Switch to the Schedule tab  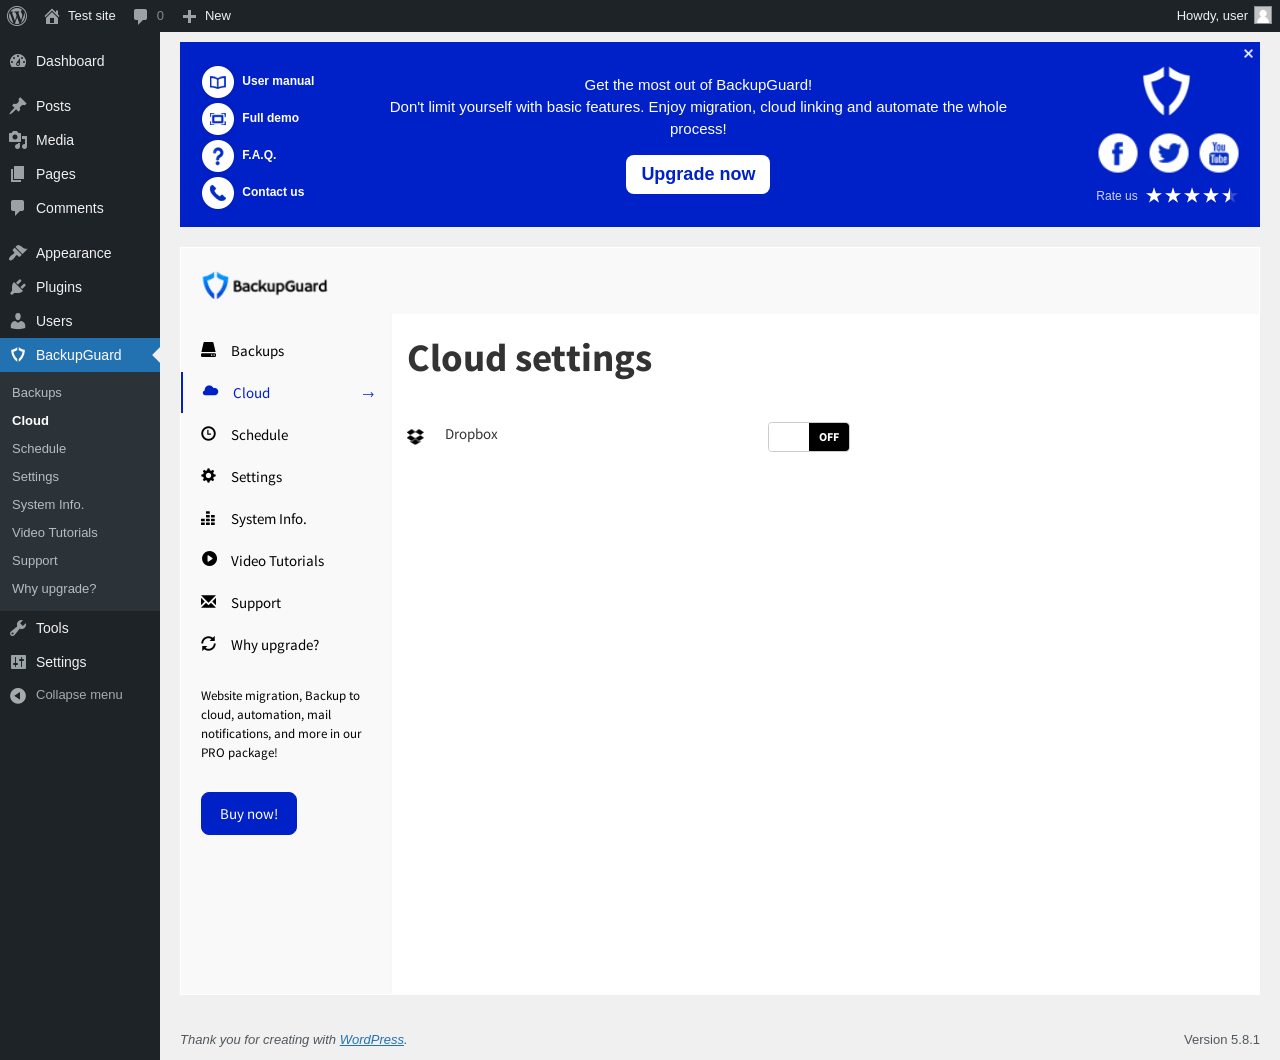286,435
